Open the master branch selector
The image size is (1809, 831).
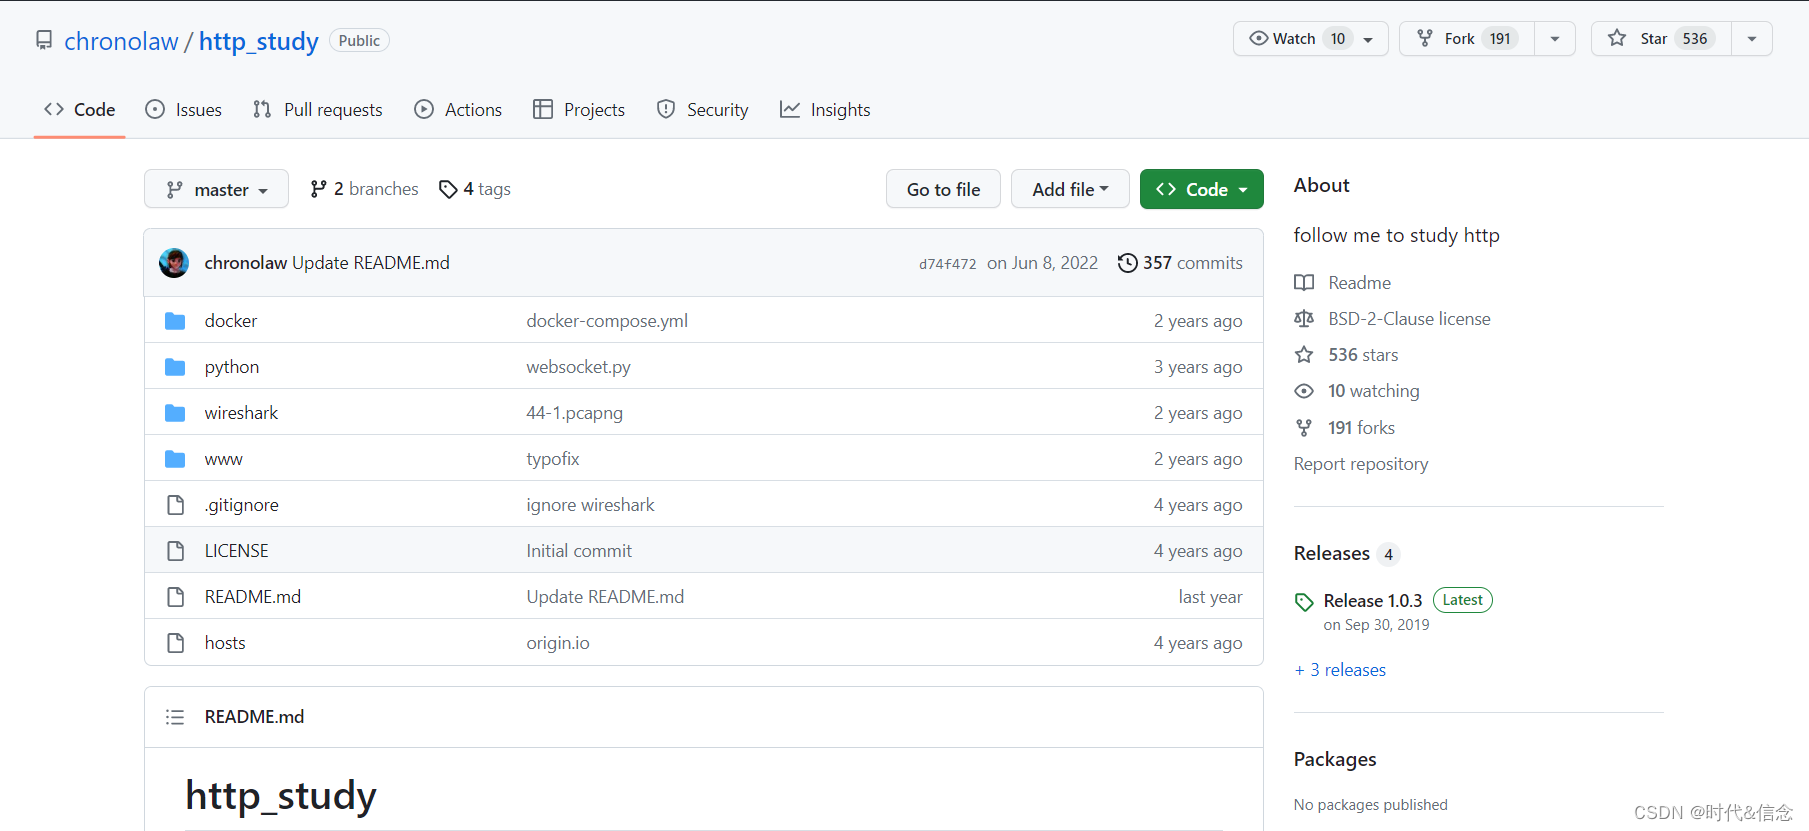216,189
